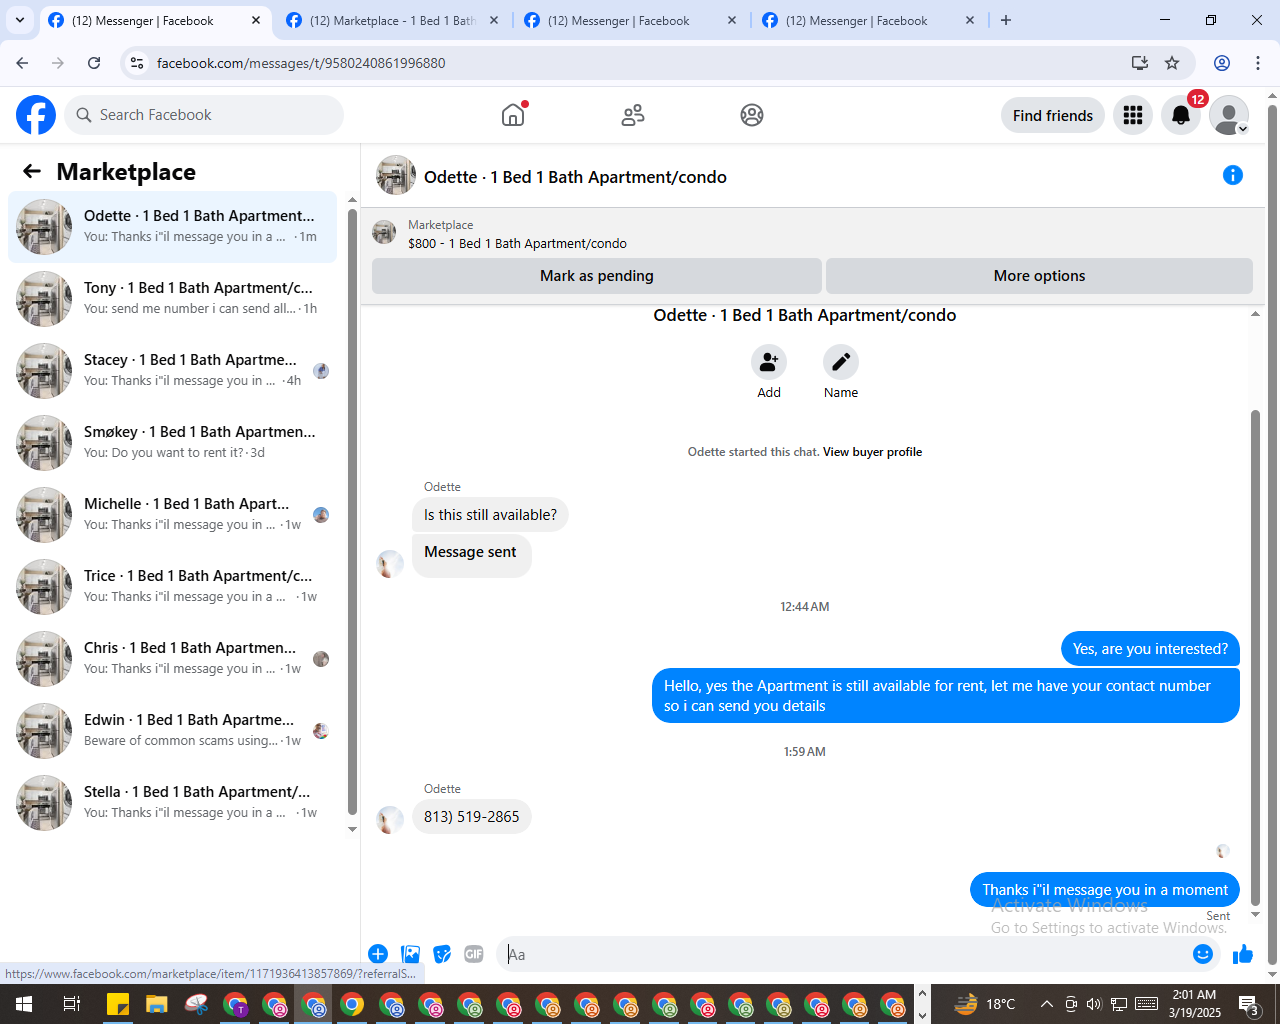Choose a sticker icon in composer
The width and height of the screenshot is (1280, 1024).
click(x=442, y=954)
